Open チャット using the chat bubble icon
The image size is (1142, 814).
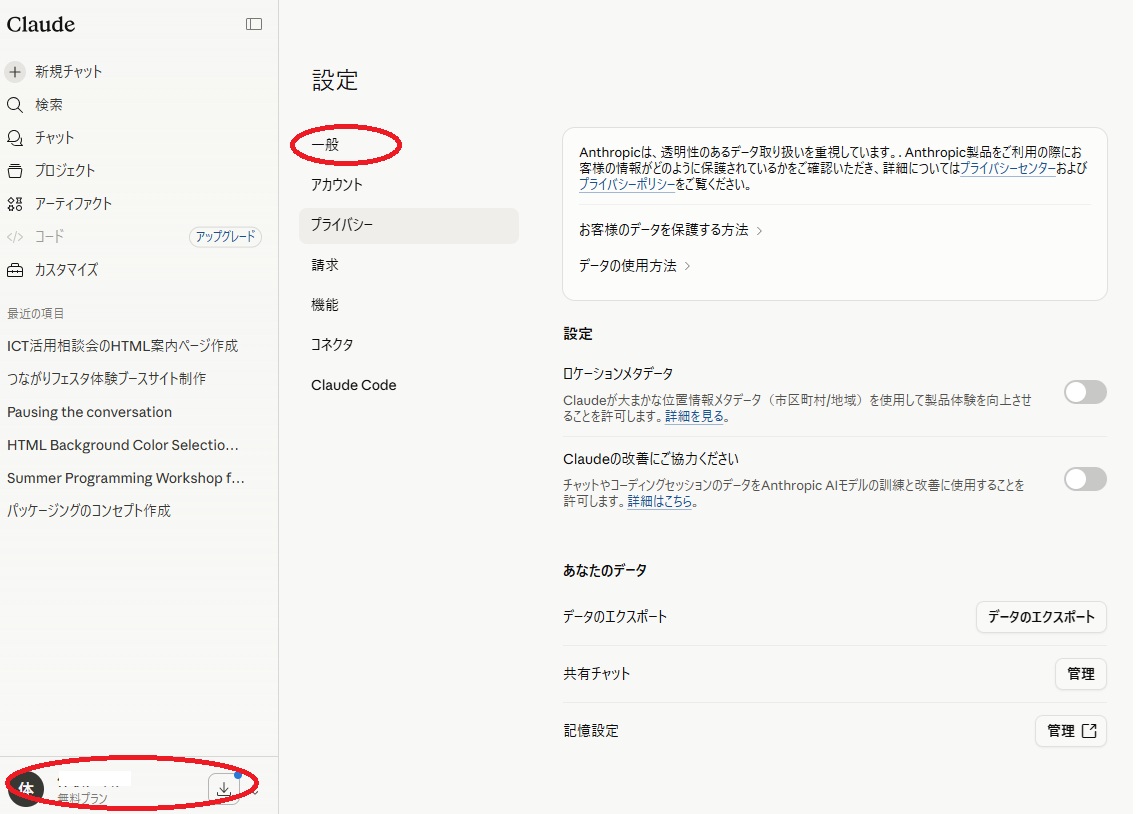pos(15,138)
